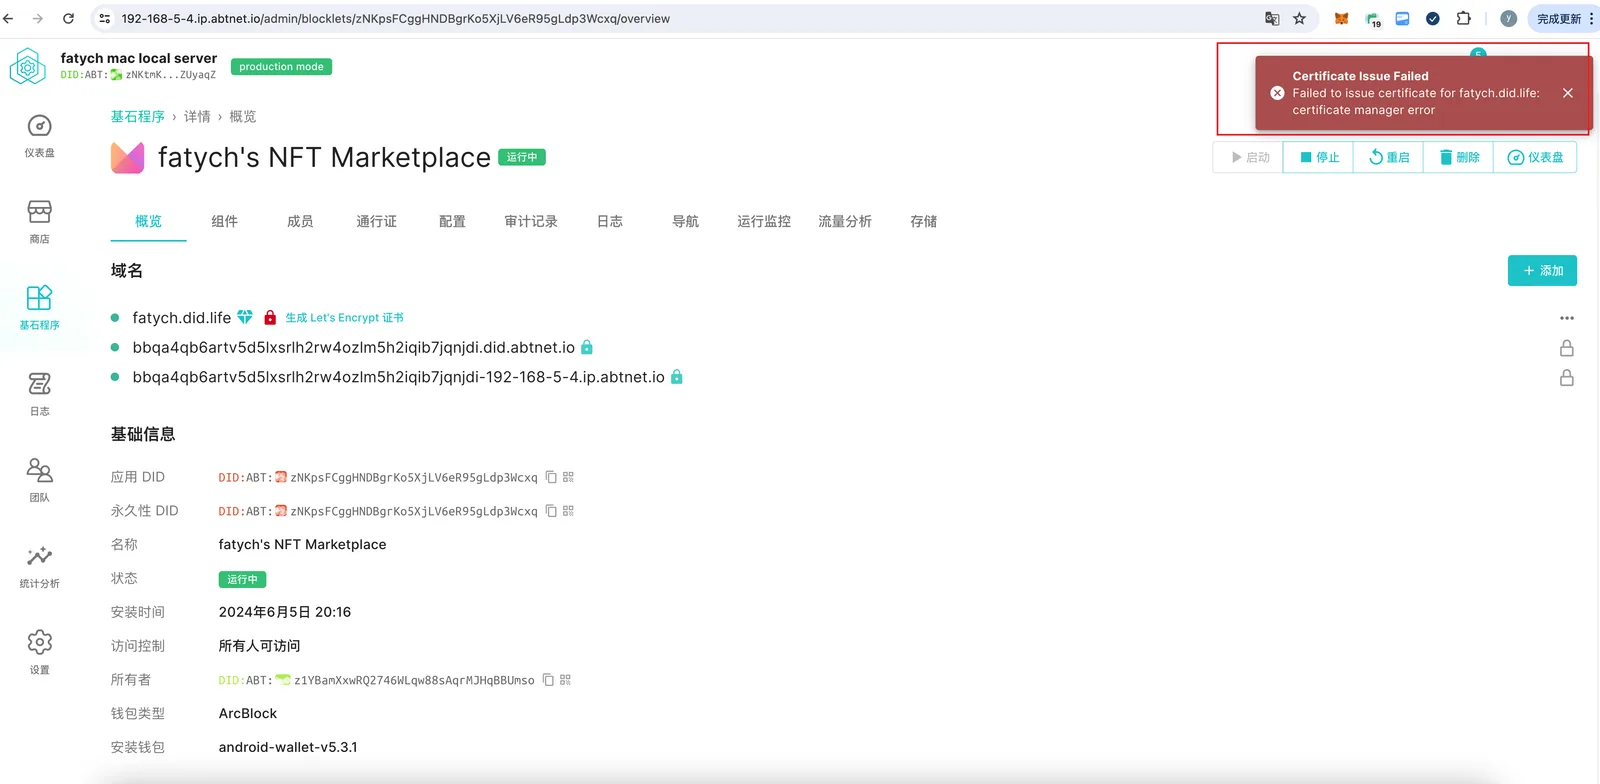Viewport: 1600px width, 784px height.
Task: Click the server DID in the header
Action: (x=138, y=75)
